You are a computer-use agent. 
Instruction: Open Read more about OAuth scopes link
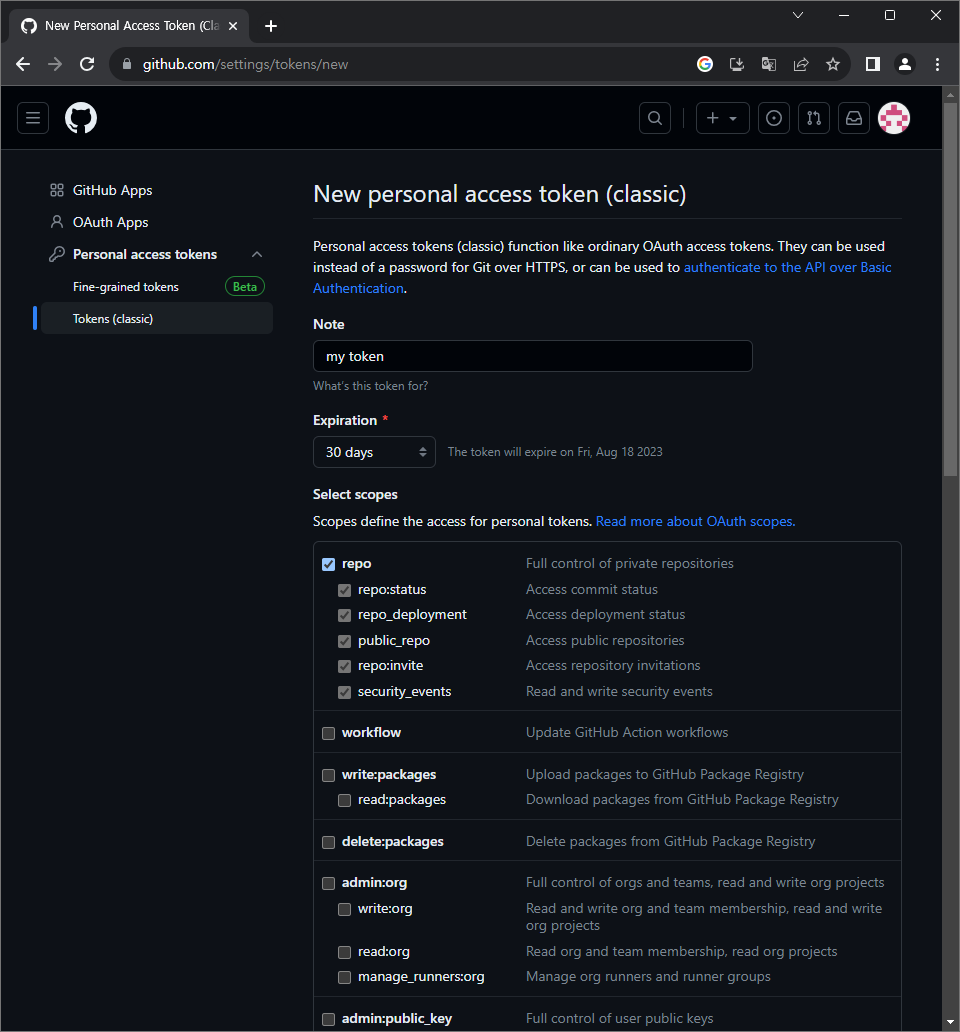pos(695,521)
